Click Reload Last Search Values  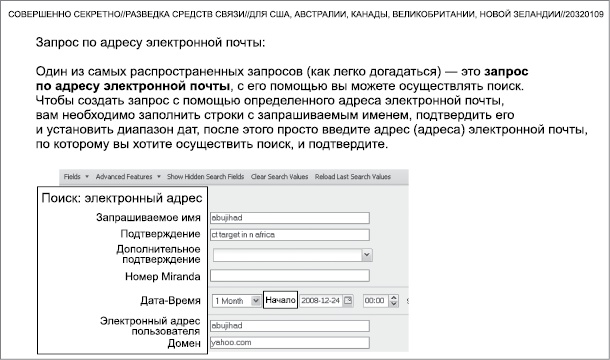click(x=352, y=177)
